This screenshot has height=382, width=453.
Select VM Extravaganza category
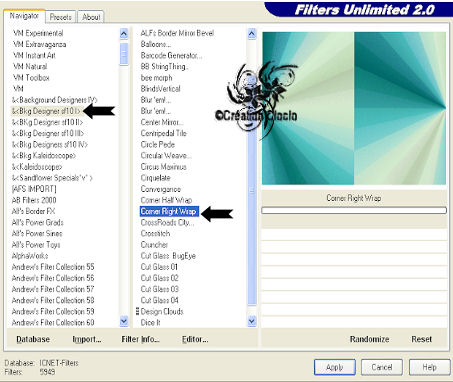coord(39,44)
